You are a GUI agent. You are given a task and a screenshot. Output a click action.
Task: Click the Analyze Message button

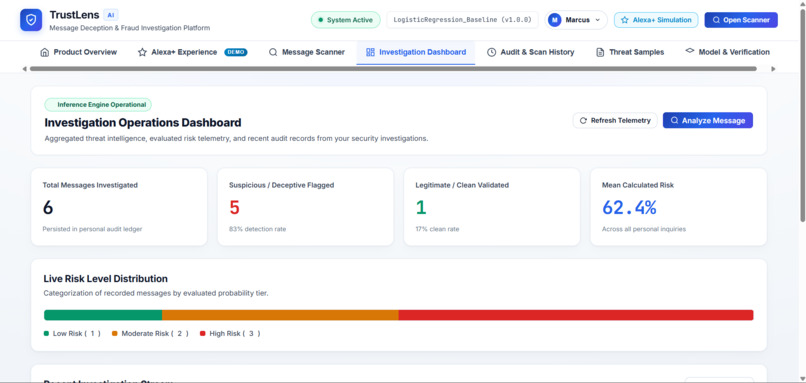point(708,120)
